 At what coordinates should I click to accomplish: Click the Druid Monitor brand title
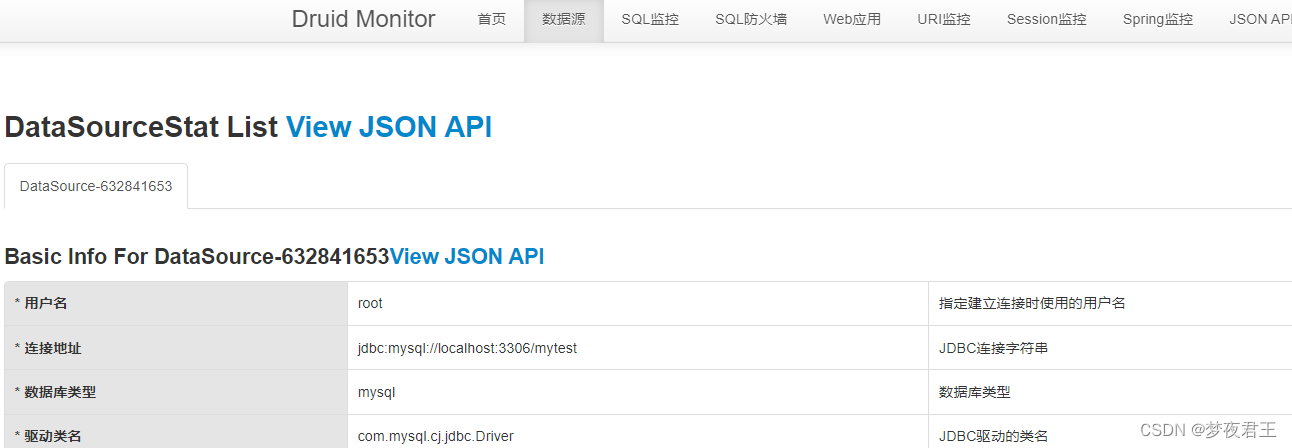point(363,19)
